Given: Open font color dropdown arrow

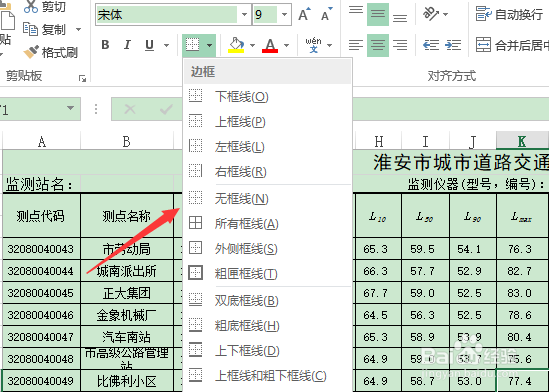Looking at the screenshot, I should tap(286, 45).
